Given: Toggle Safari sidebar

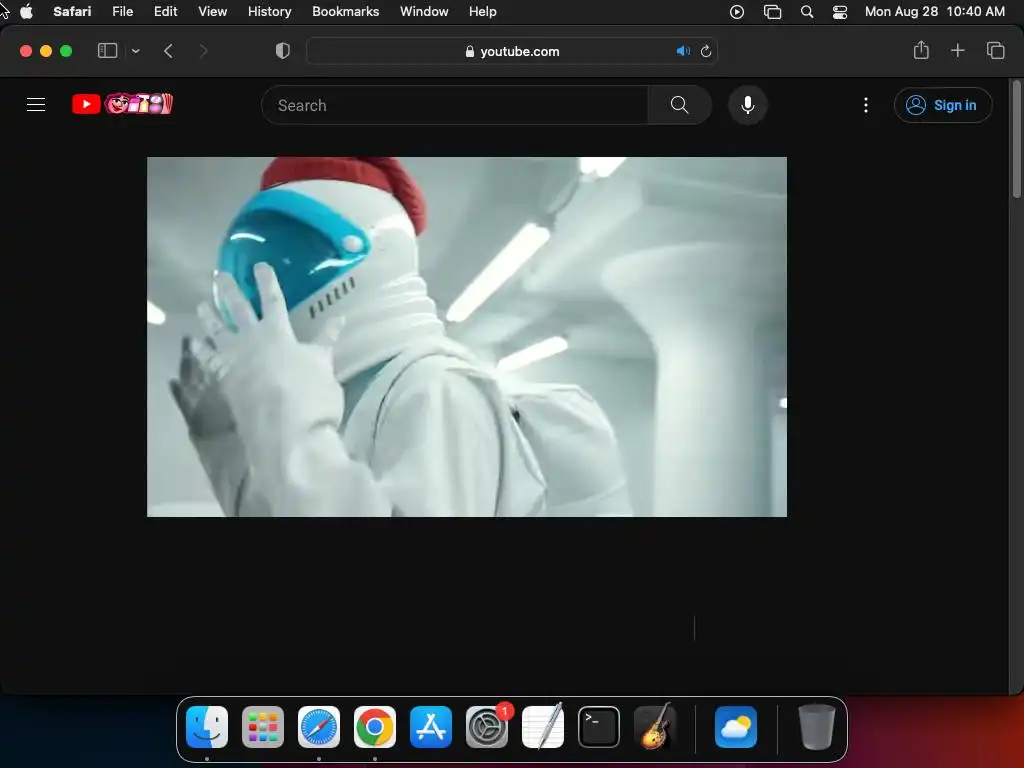Looking at the screenshot, I should click(x=107, y=51).
